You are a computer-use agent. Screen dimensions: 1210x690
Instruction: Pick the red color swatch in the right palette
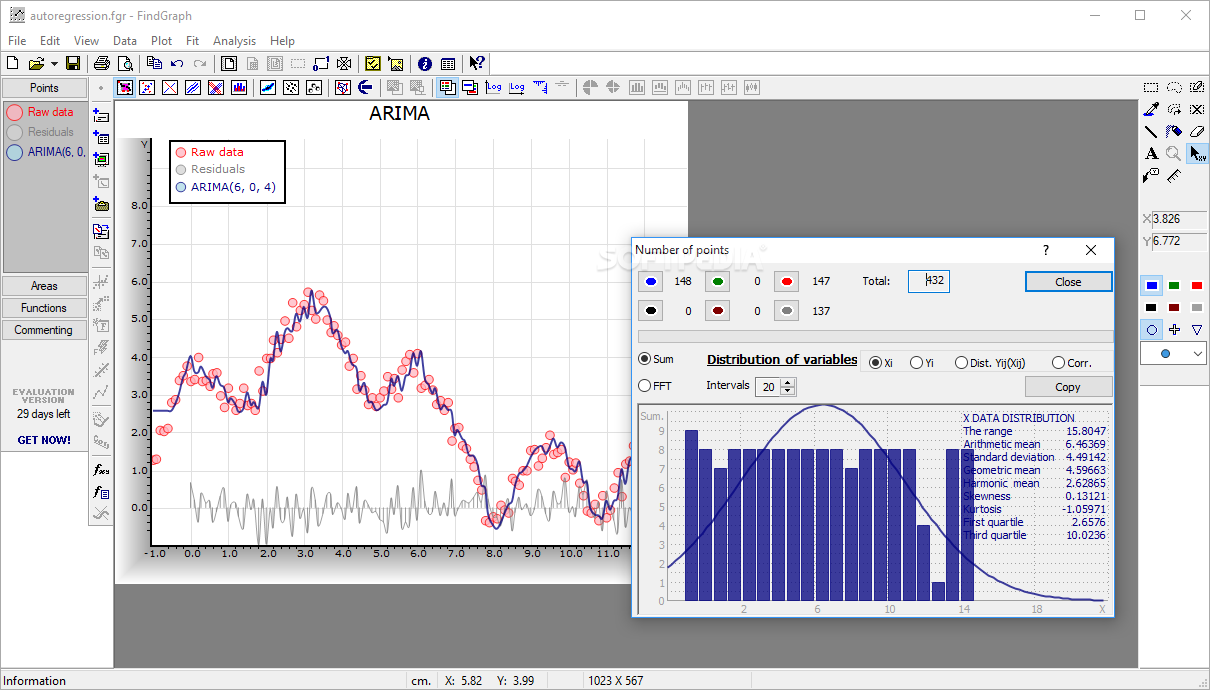click(1197, 286)
